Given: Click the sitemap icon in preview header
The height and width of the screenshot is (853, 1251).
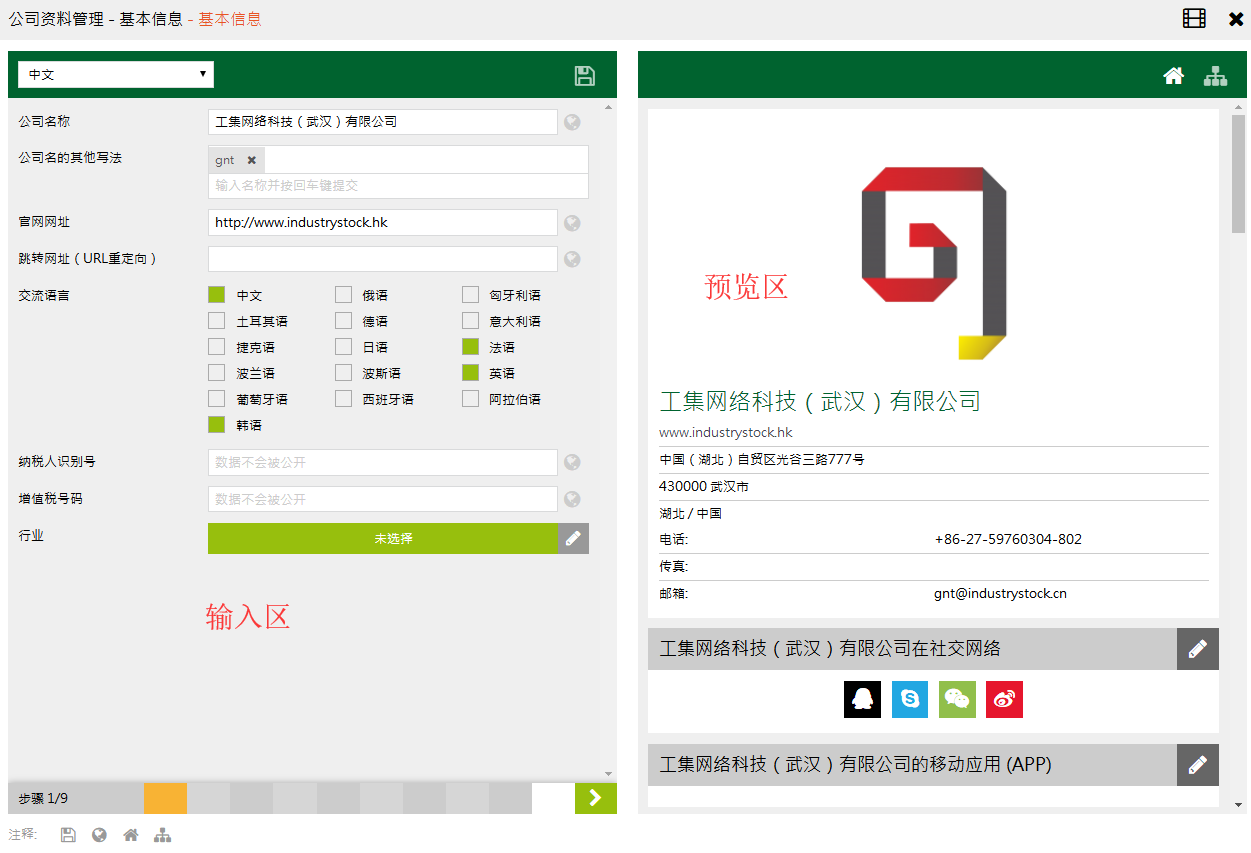Looking at the screenshot, I should [1215, 76].
